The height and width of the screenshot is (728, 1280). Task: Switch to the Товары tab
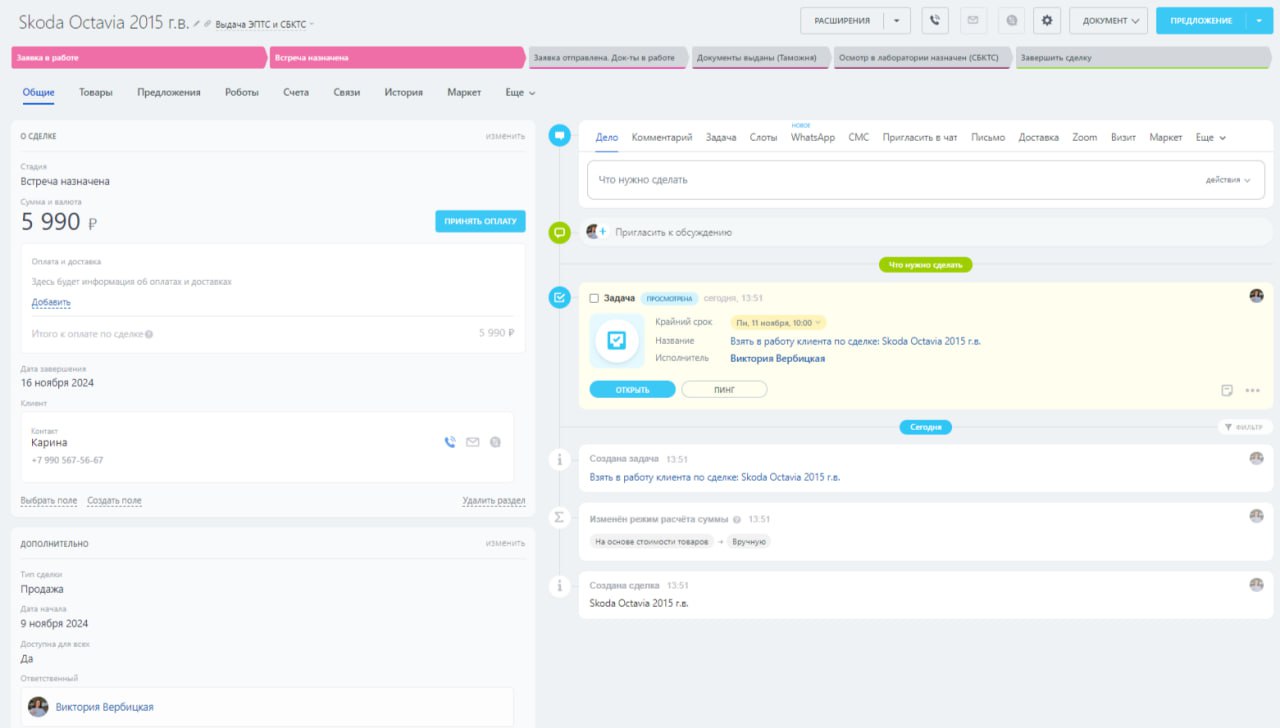(96, 92)
